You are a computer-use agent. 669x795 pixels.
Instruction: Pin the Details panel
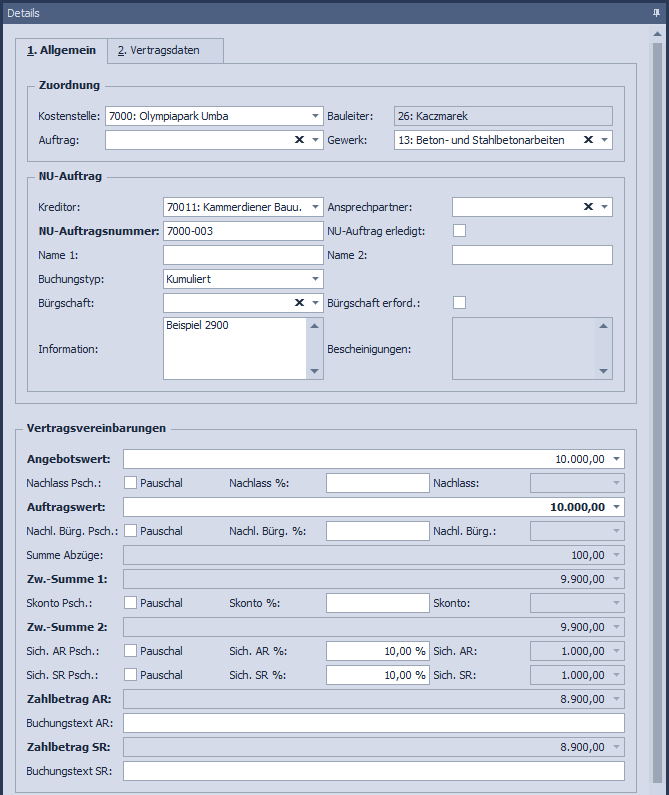[656, 12]
